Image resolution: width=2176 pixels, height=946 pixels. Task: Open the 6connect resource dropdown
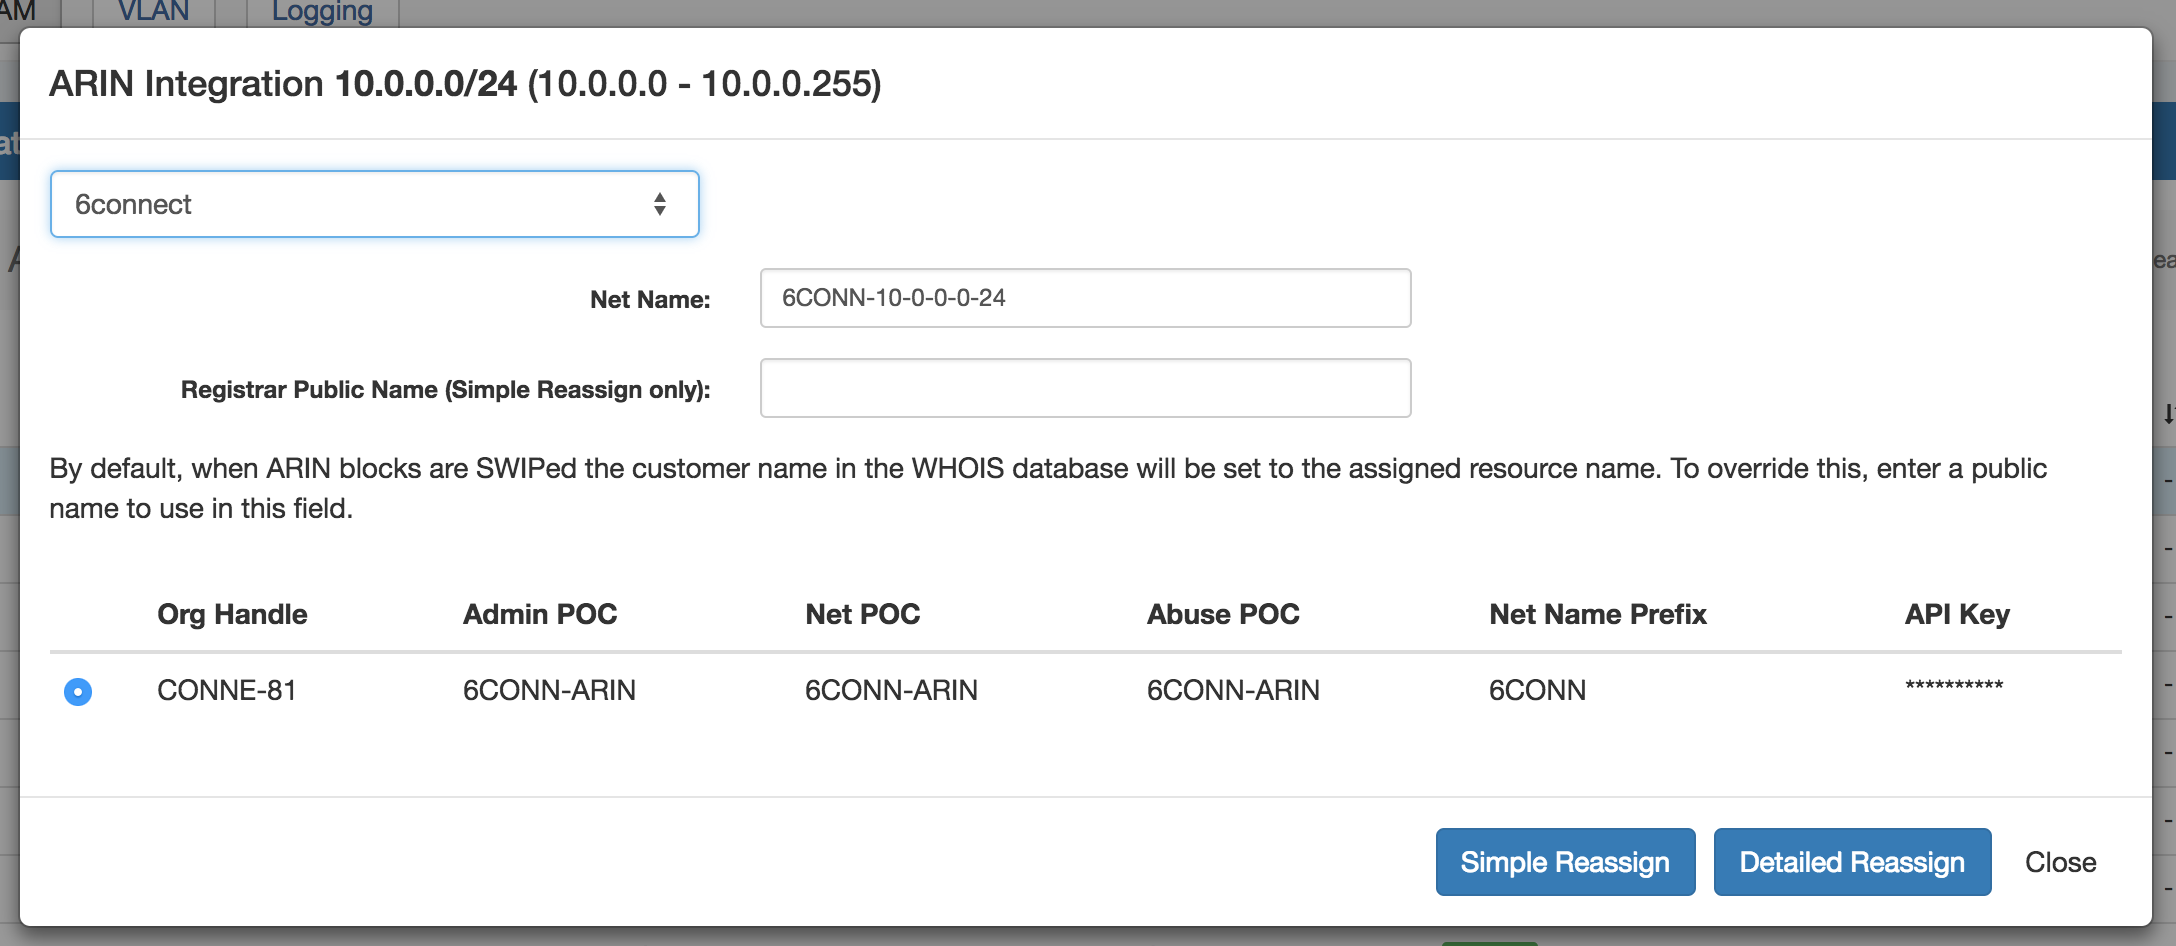point(373,204)
